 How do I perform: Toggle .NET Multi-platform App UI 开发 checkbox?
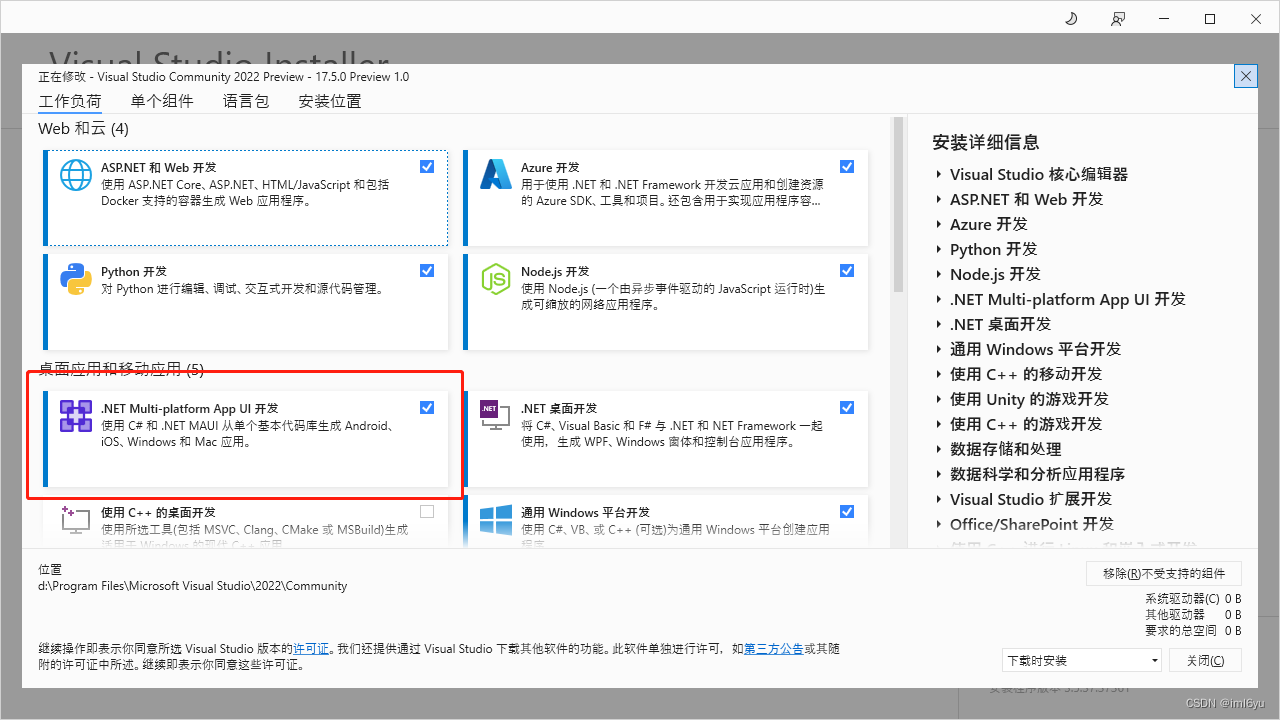(427, 407)
